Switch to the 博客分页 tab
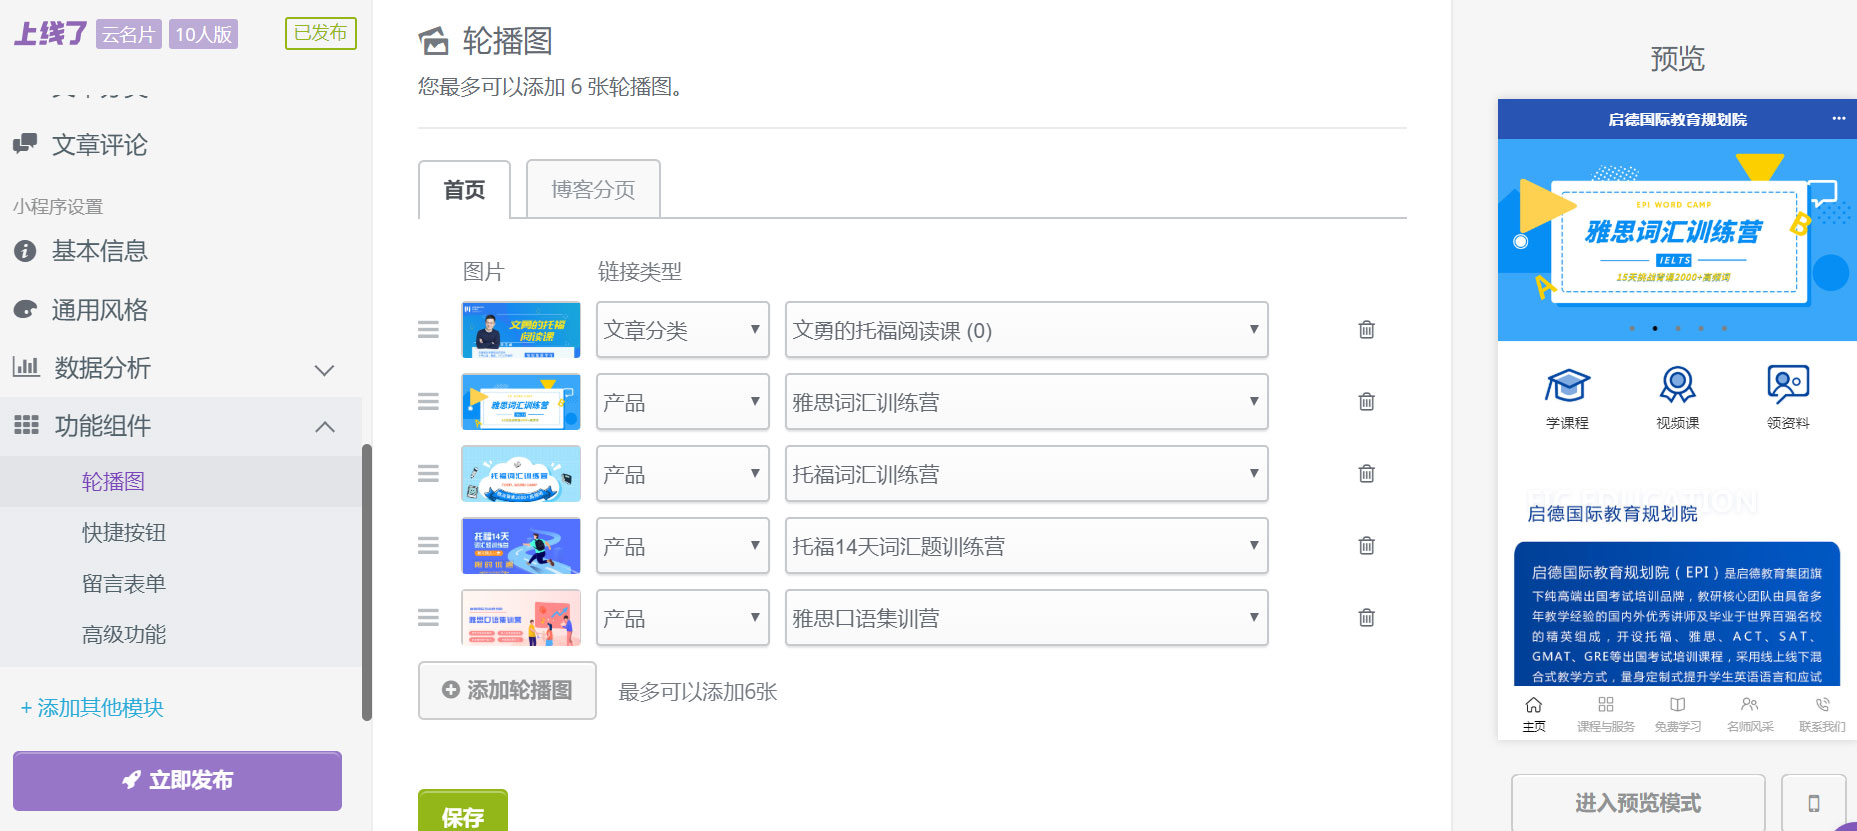1857x831 pixels. pyautogui.click(x=593, y=189)
